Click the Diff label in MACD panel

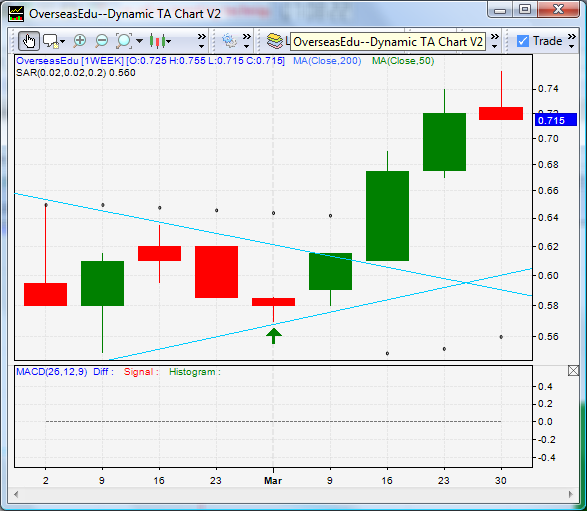pyautogui.click(x=103, y=372)
